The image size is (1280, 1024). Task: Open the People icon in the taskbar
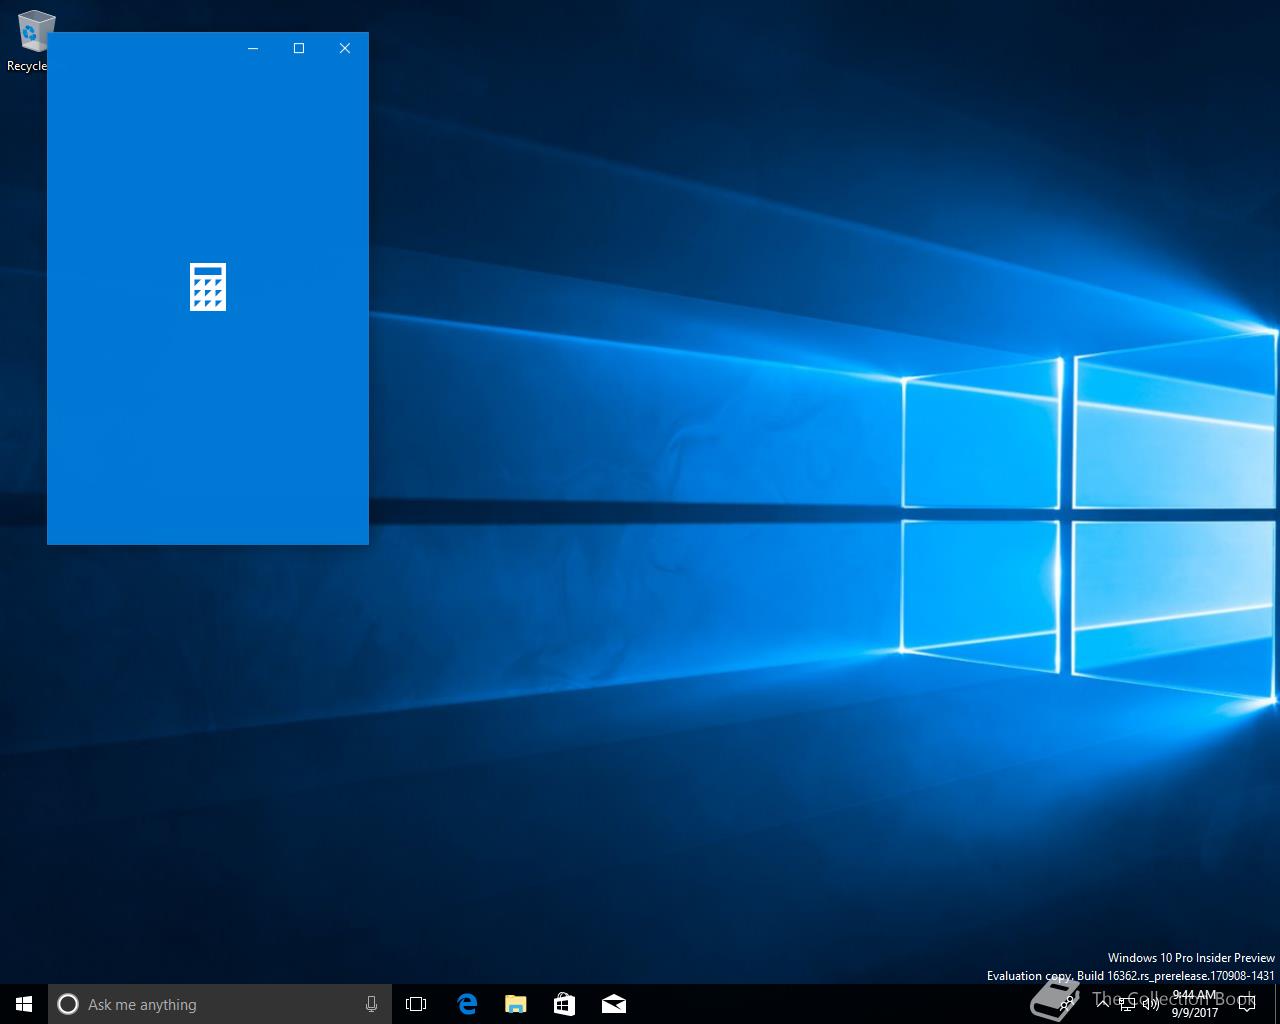[1068, 1003]
